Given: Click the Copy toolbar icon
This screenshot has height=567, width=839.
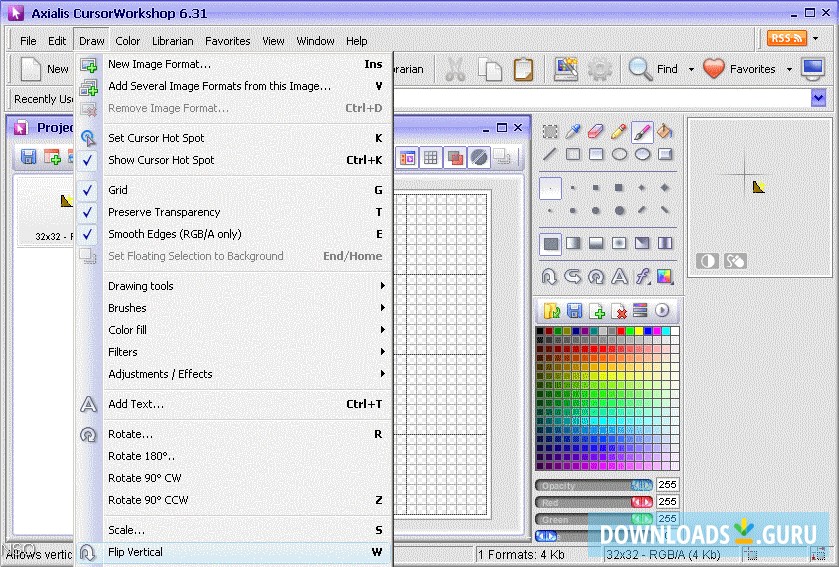Looking at the screenshot, I should (489, 70).
